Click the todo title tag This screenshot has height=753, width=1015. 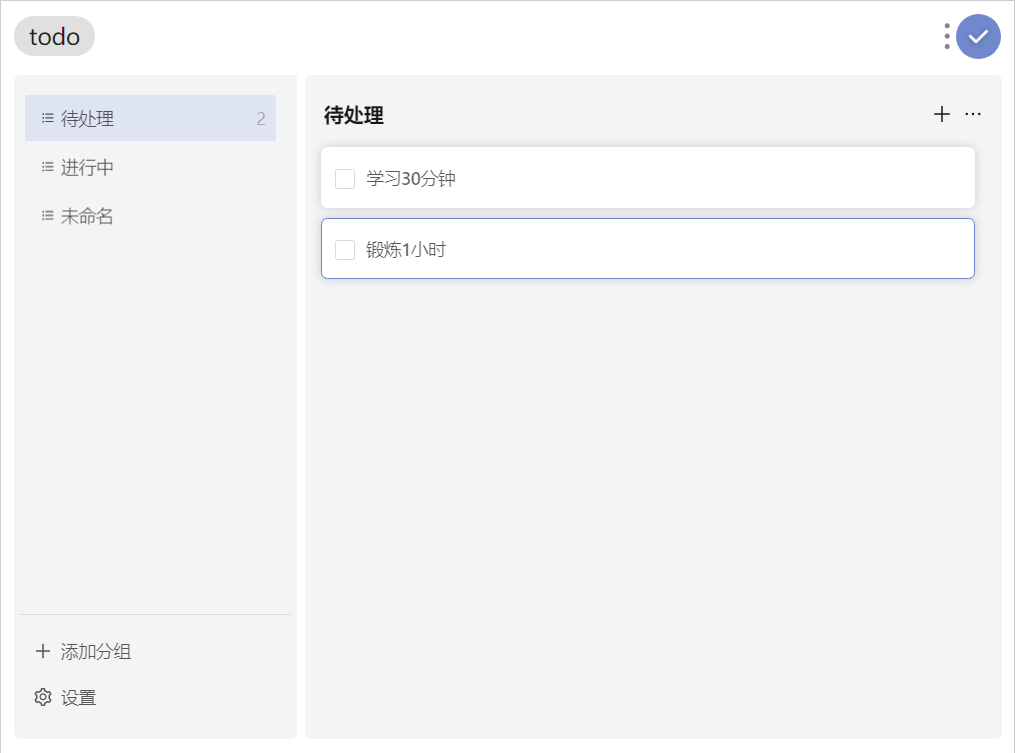[54, 36]
